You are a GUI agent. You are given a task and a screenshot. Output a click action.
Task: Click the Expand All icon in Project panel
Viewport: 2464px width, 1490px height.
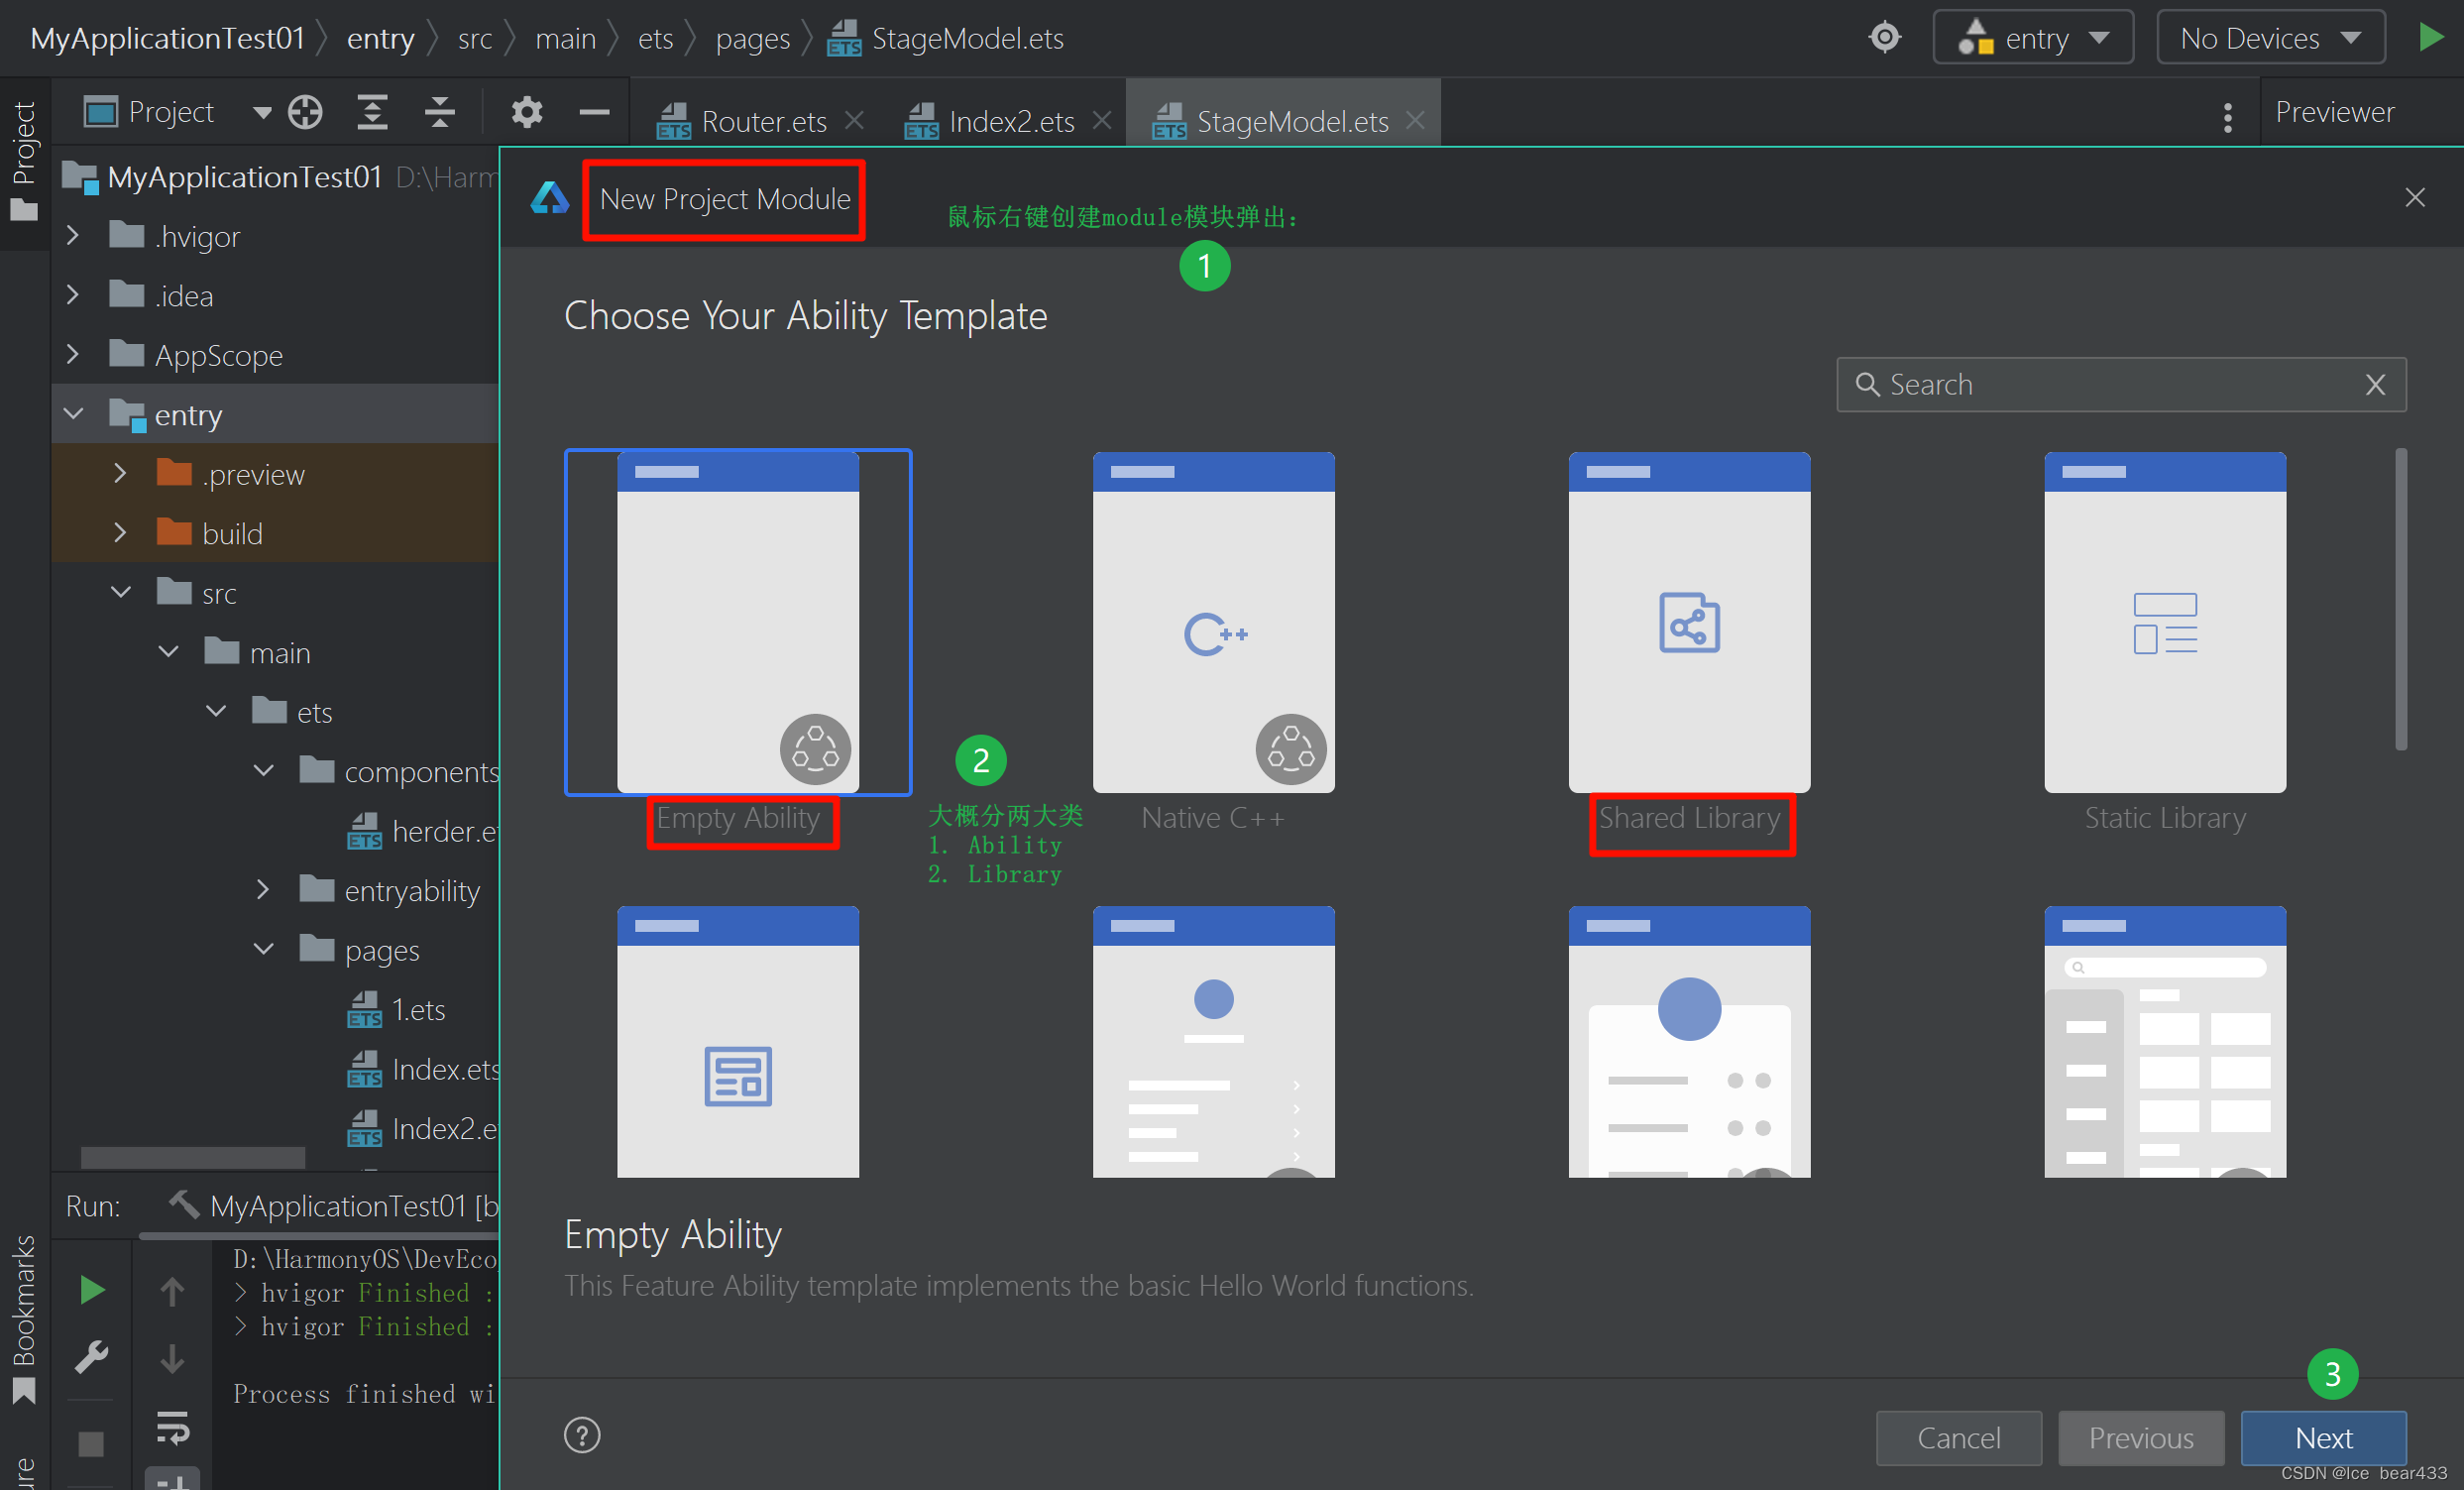[x=372, y=112]
